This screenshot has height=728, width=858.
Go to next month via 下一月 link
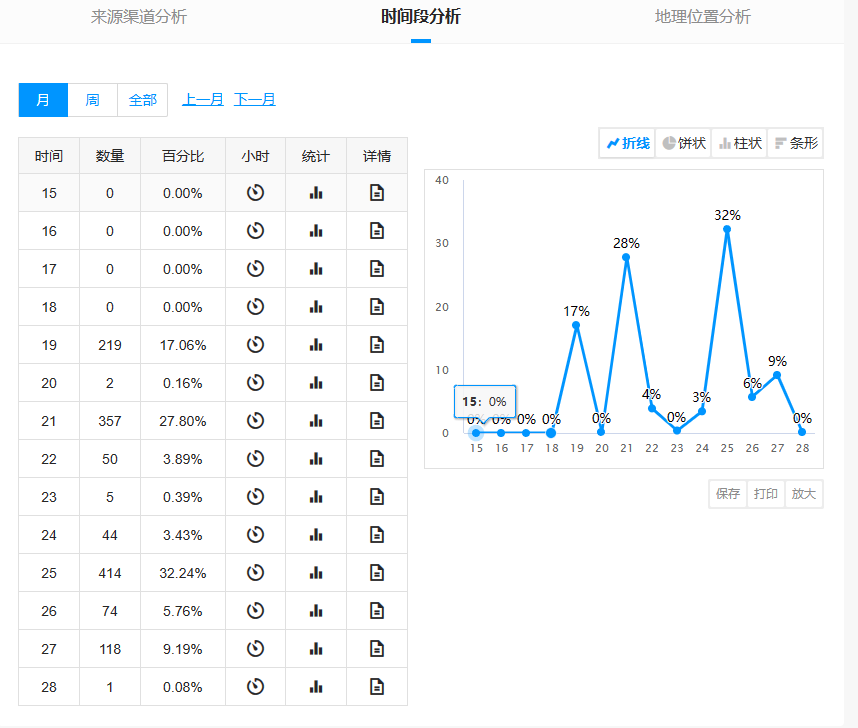[x=254, y=100]
